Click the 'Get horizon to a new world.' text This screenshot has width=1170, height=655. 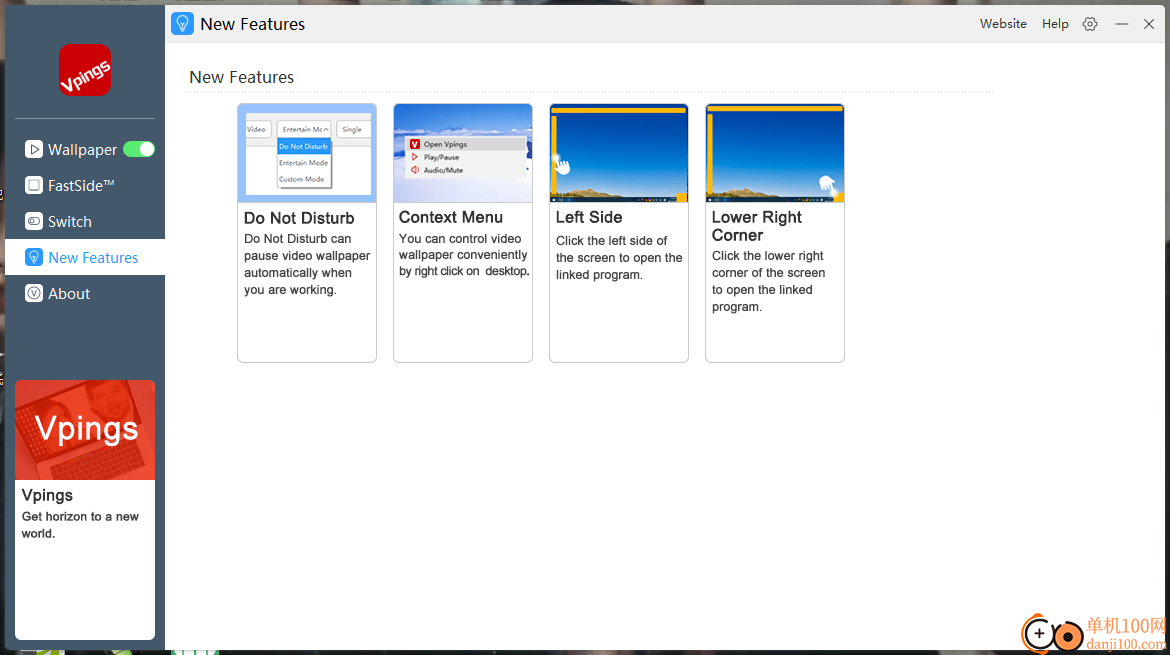[x=80, y=524]
